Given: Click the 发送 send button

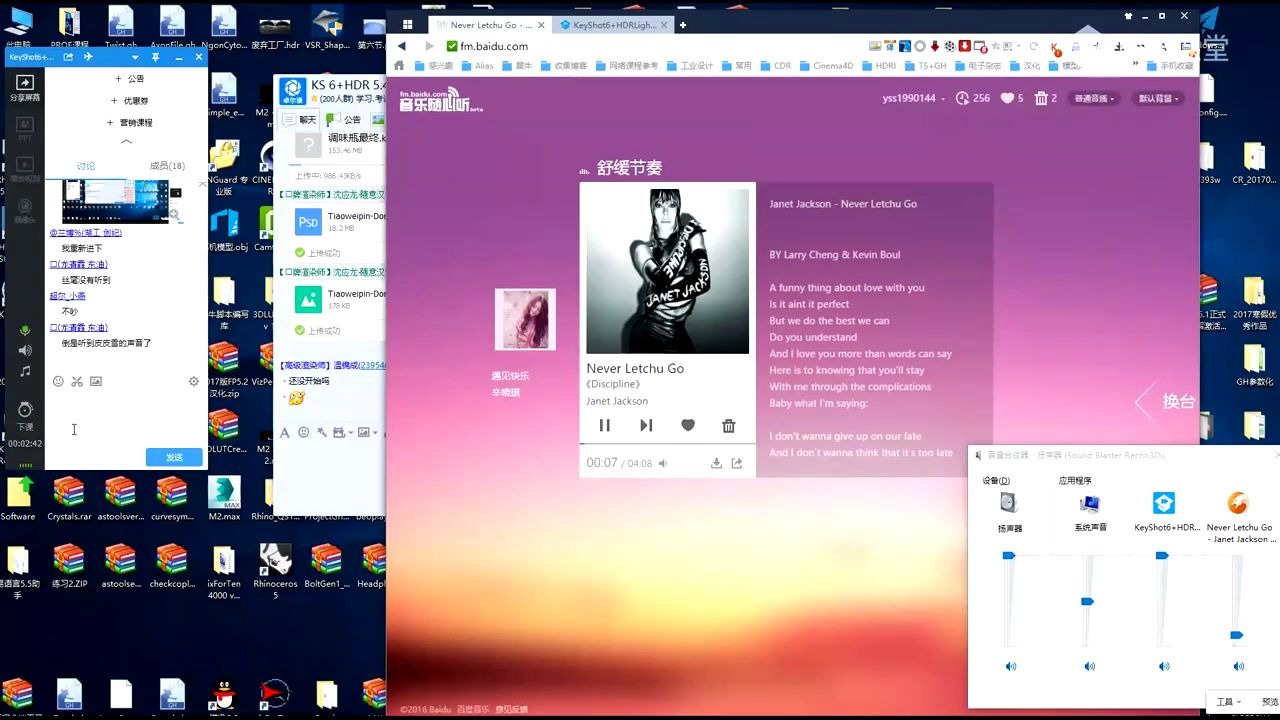Looking at the screenshot, I should [174, 457].
